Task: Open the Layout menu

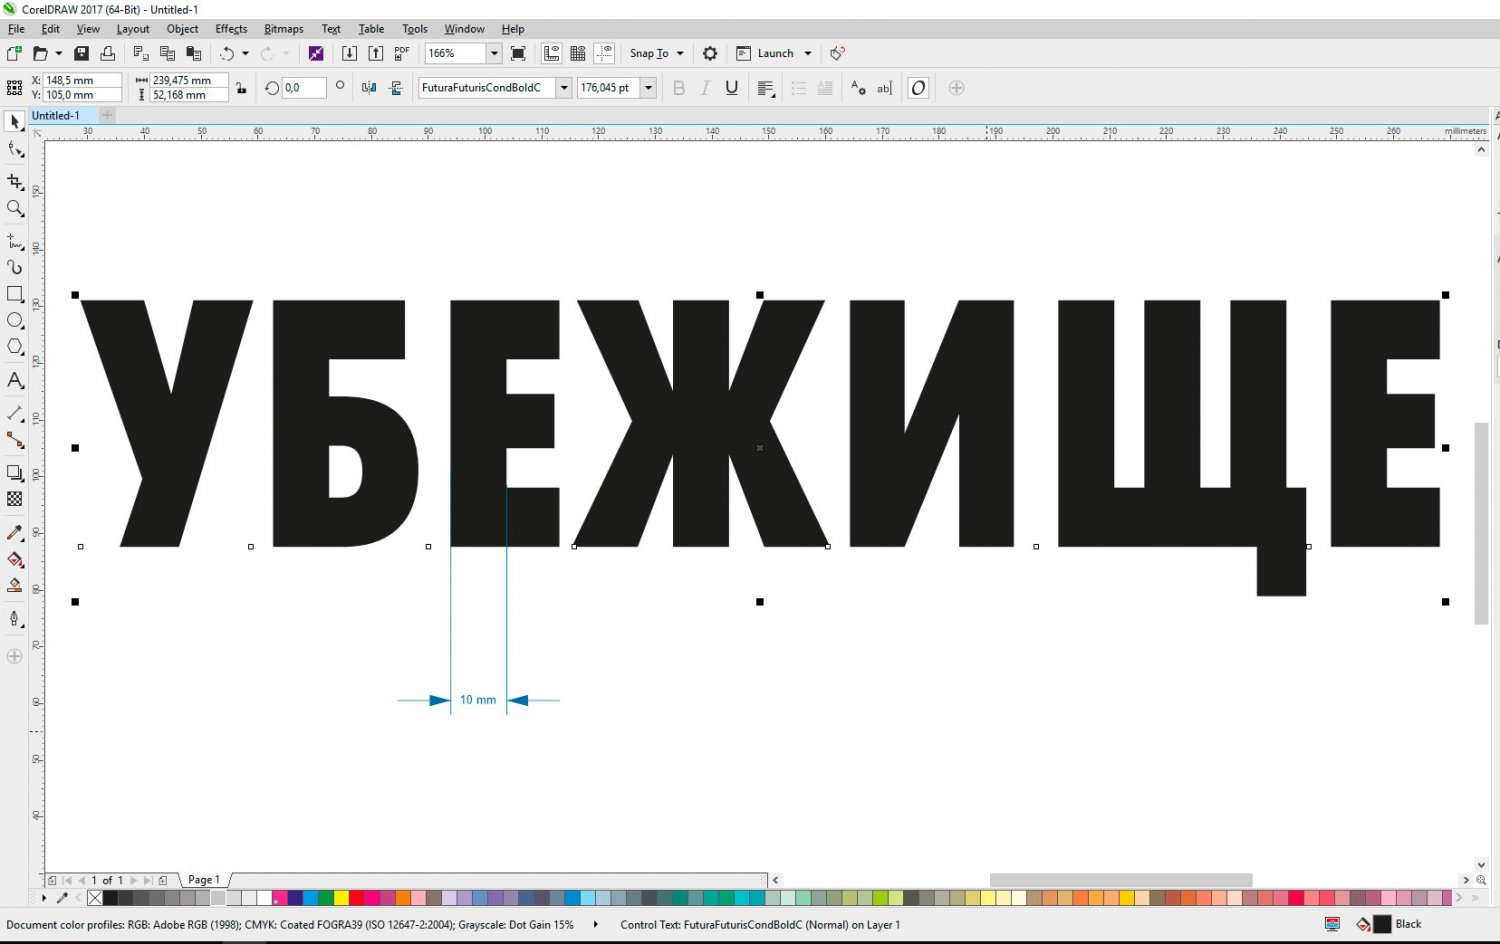Action: pos(133,29)
